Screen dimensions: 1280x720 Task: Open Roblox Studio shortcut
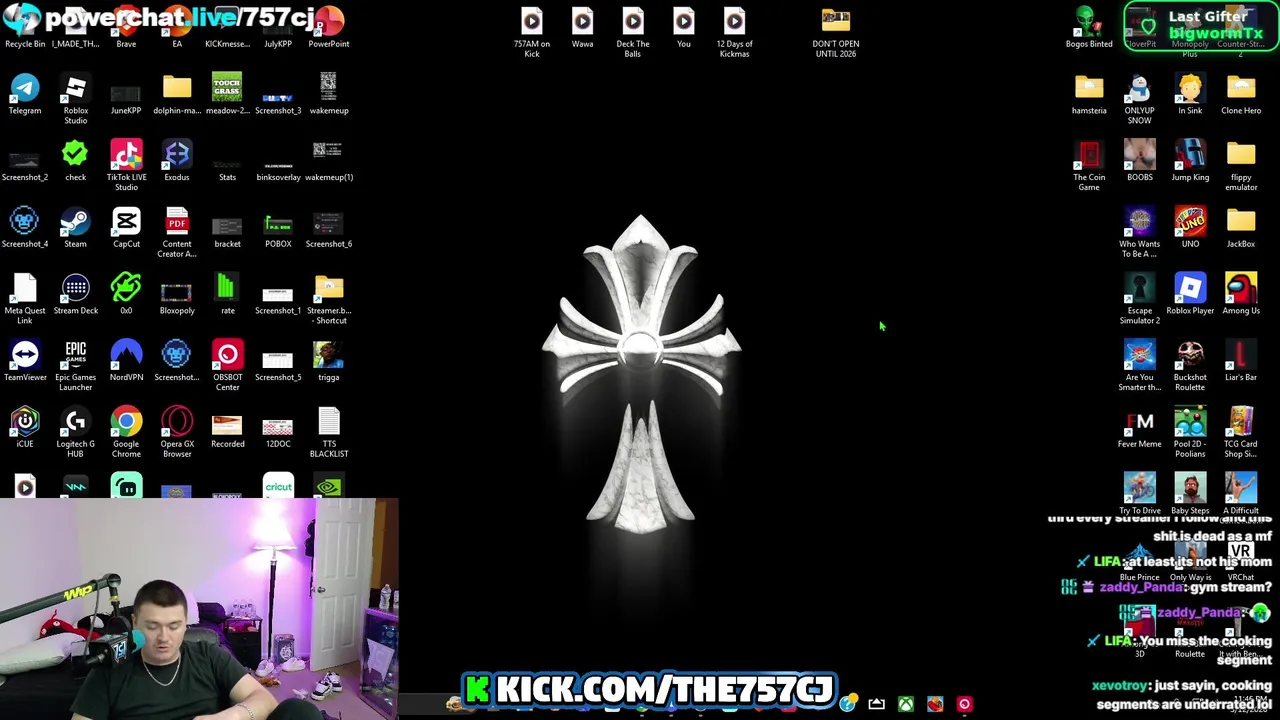[x=75, y=98]
